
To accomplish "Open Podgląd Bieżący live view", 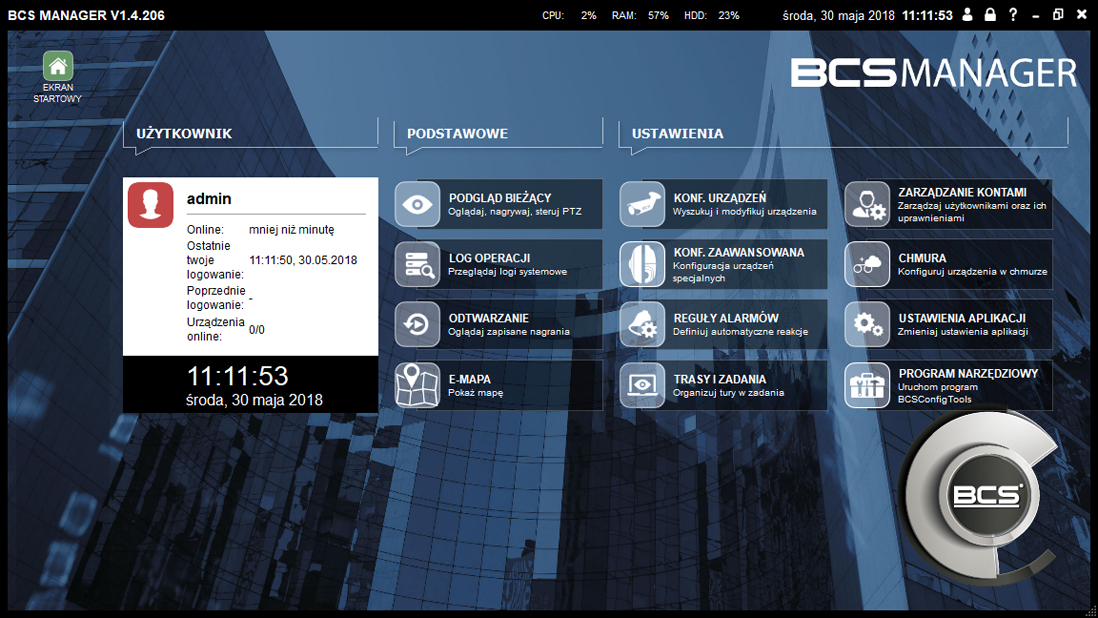I will [x=498, y=204].
